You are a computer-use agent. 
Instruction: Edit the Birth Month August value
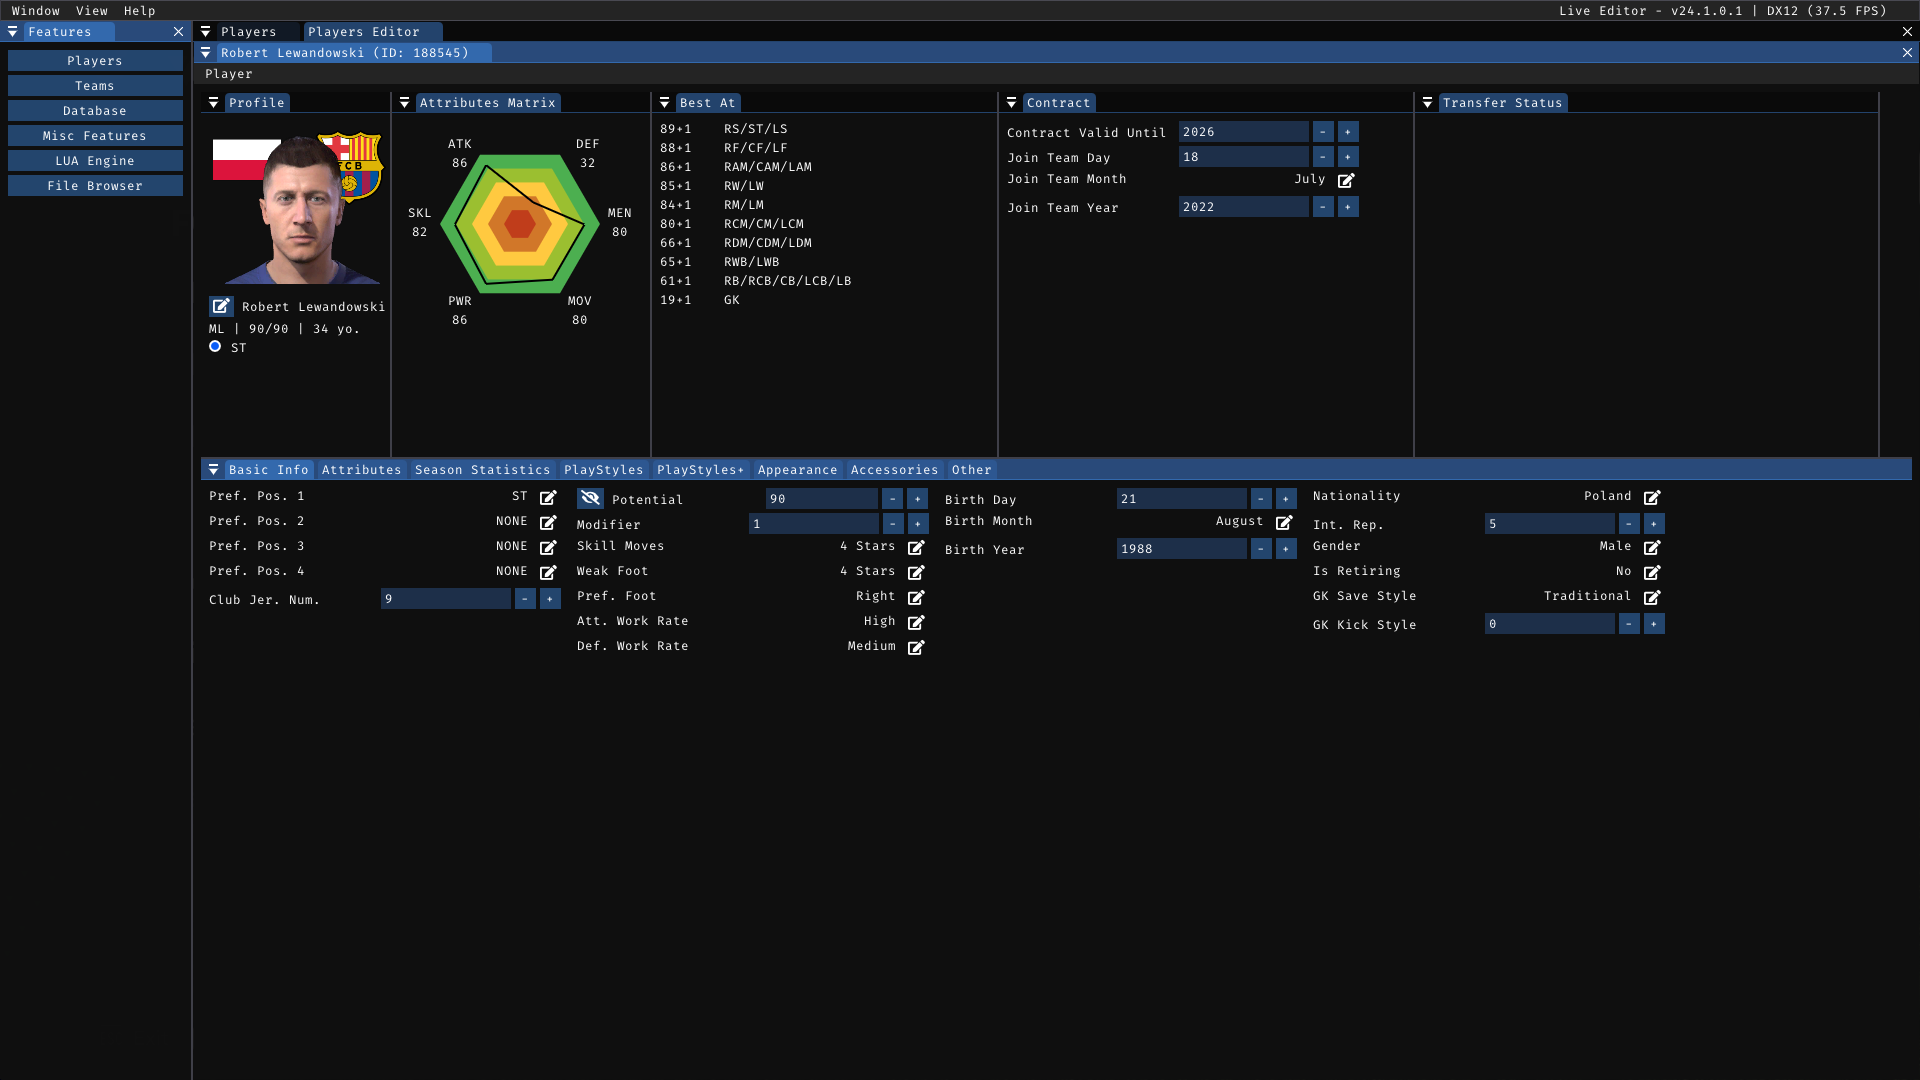(1284, 523)
